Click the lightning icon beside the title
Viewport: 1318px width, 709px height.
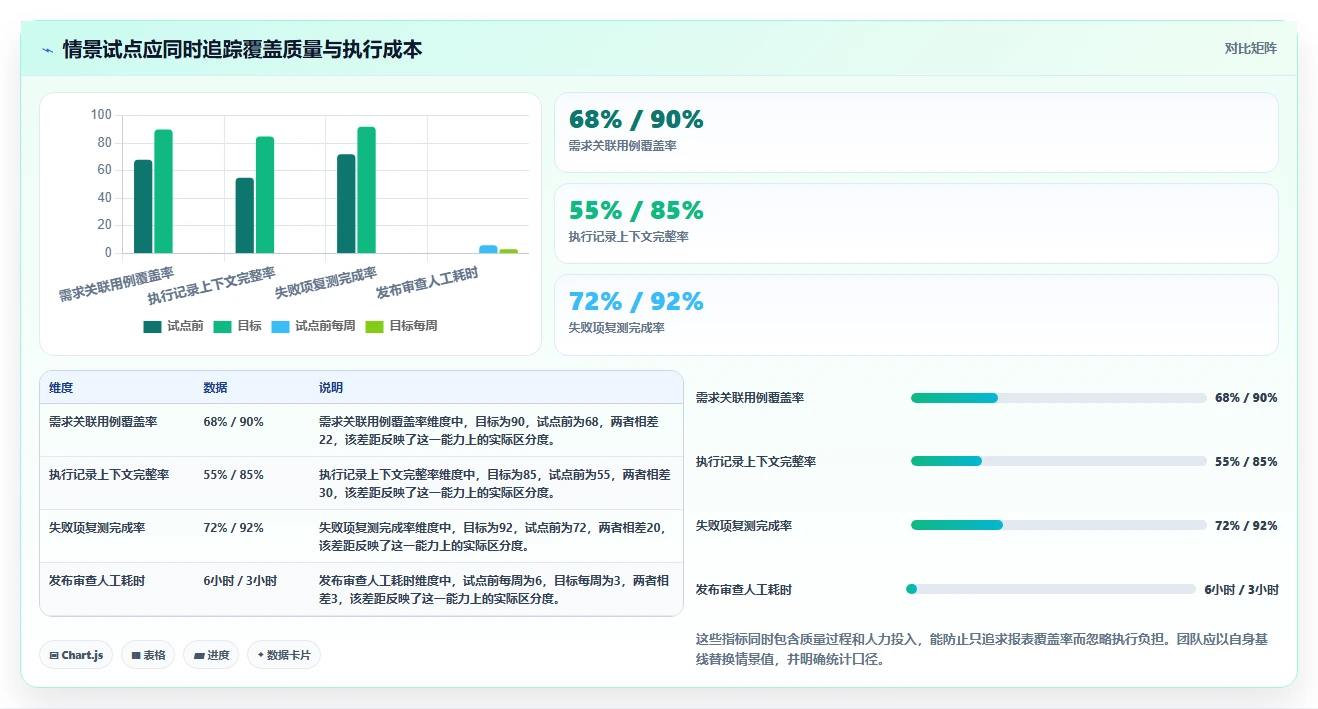(x=48, y=49)
